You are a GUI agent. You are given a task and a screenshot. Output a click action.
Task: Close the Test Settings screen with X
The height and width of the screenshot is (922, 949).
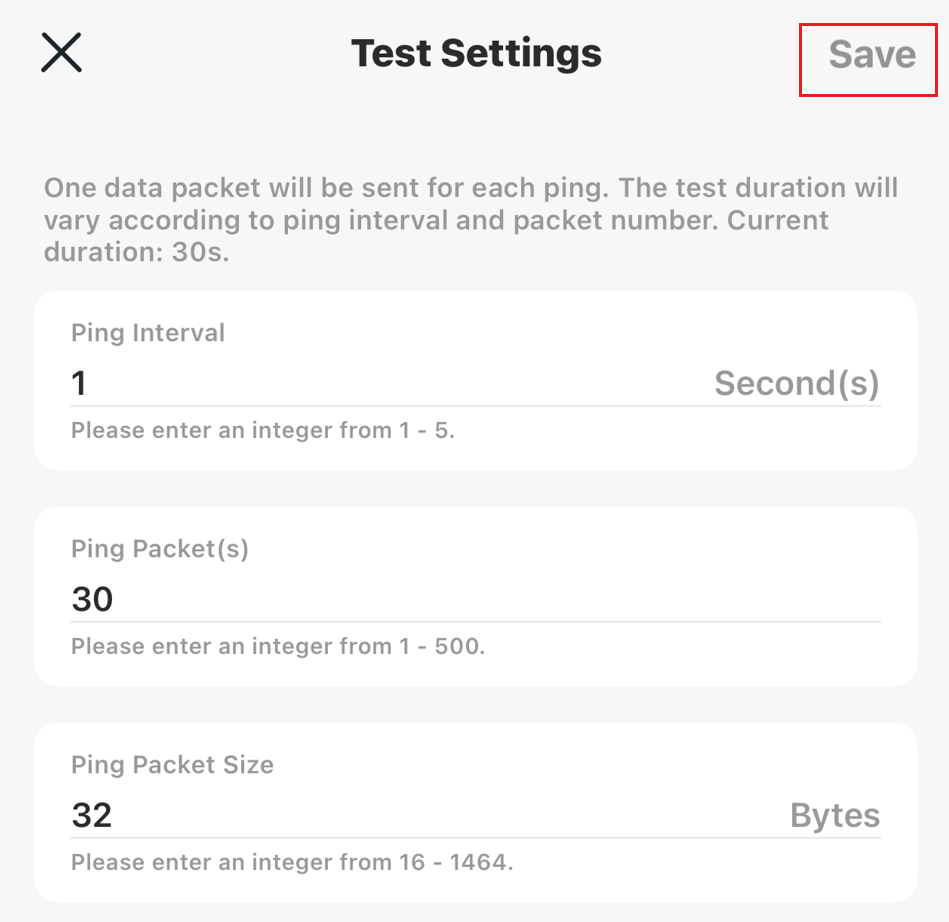coord(61,53)
